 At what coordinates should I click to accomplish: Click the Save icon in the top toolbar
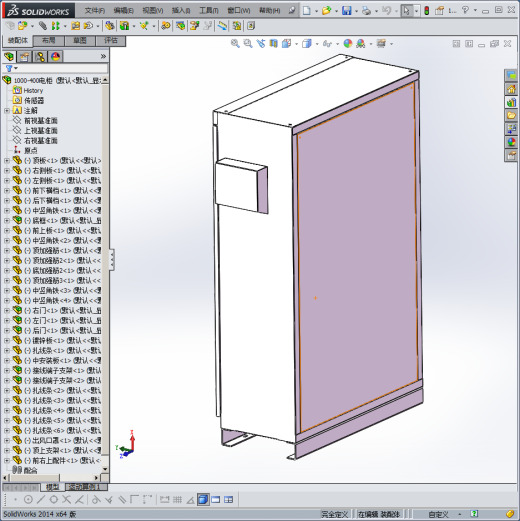coord(347,11)
